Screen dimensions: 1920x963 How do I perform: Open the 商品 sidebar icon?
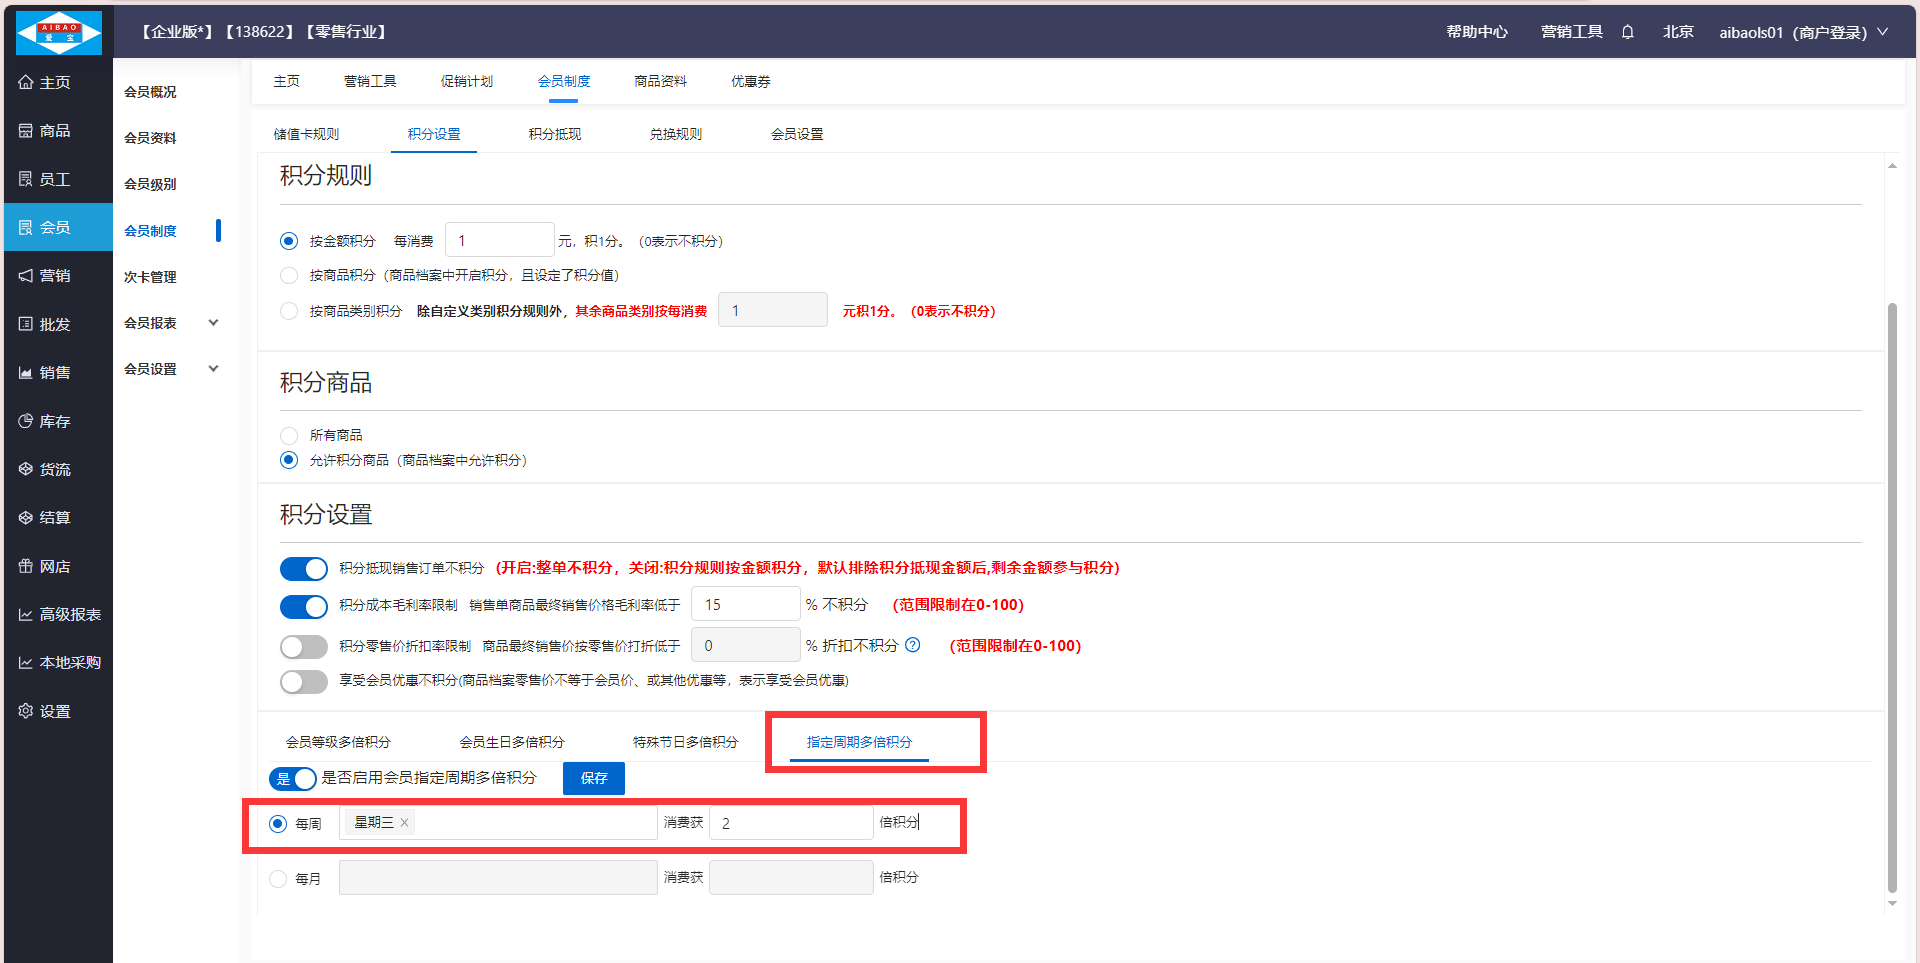point(26,131)
